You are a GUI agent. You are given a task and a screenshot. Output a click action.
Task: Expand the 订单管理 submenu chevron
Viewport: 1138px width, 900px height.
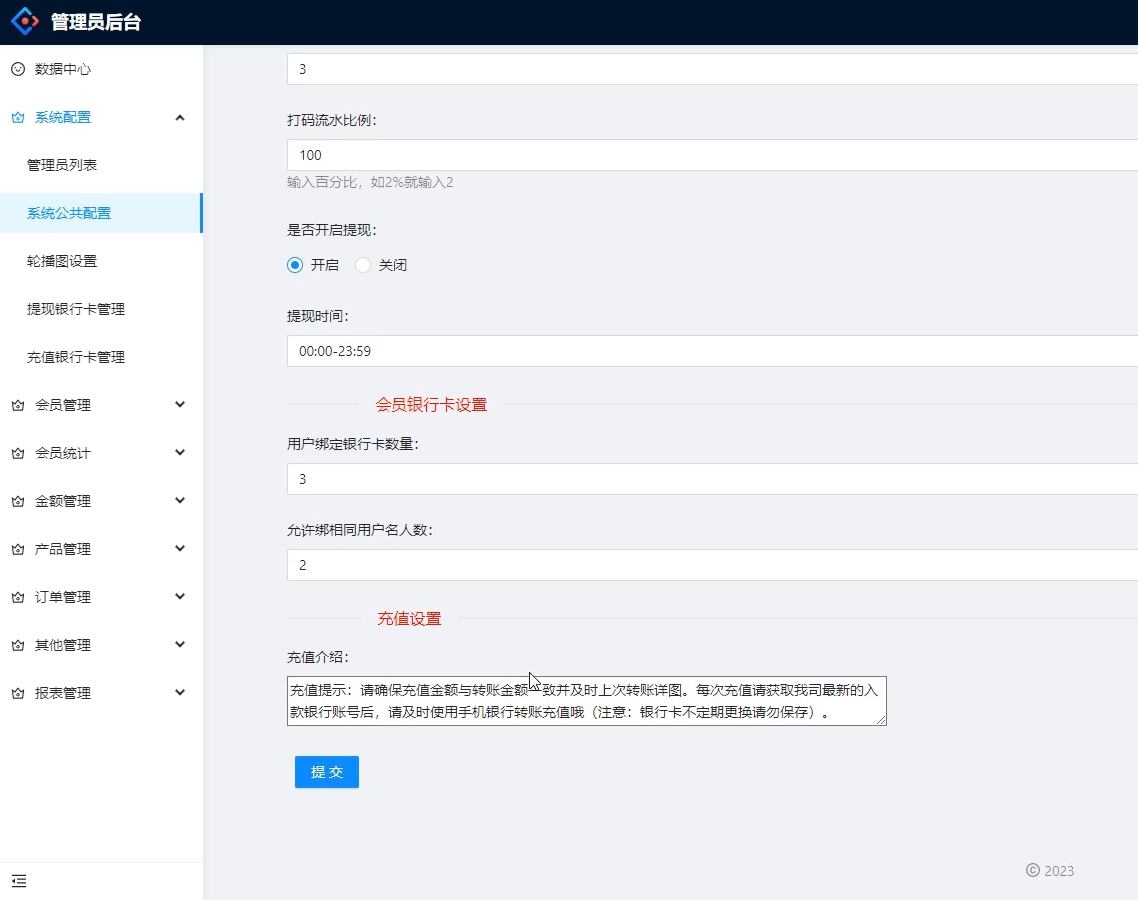coord(180,597)
